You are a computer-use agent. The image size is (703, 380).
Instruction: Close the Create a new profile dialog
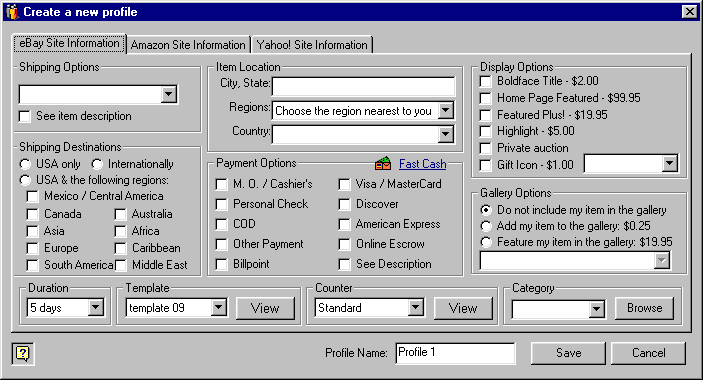pyautogui.click(x=689, y=12)
